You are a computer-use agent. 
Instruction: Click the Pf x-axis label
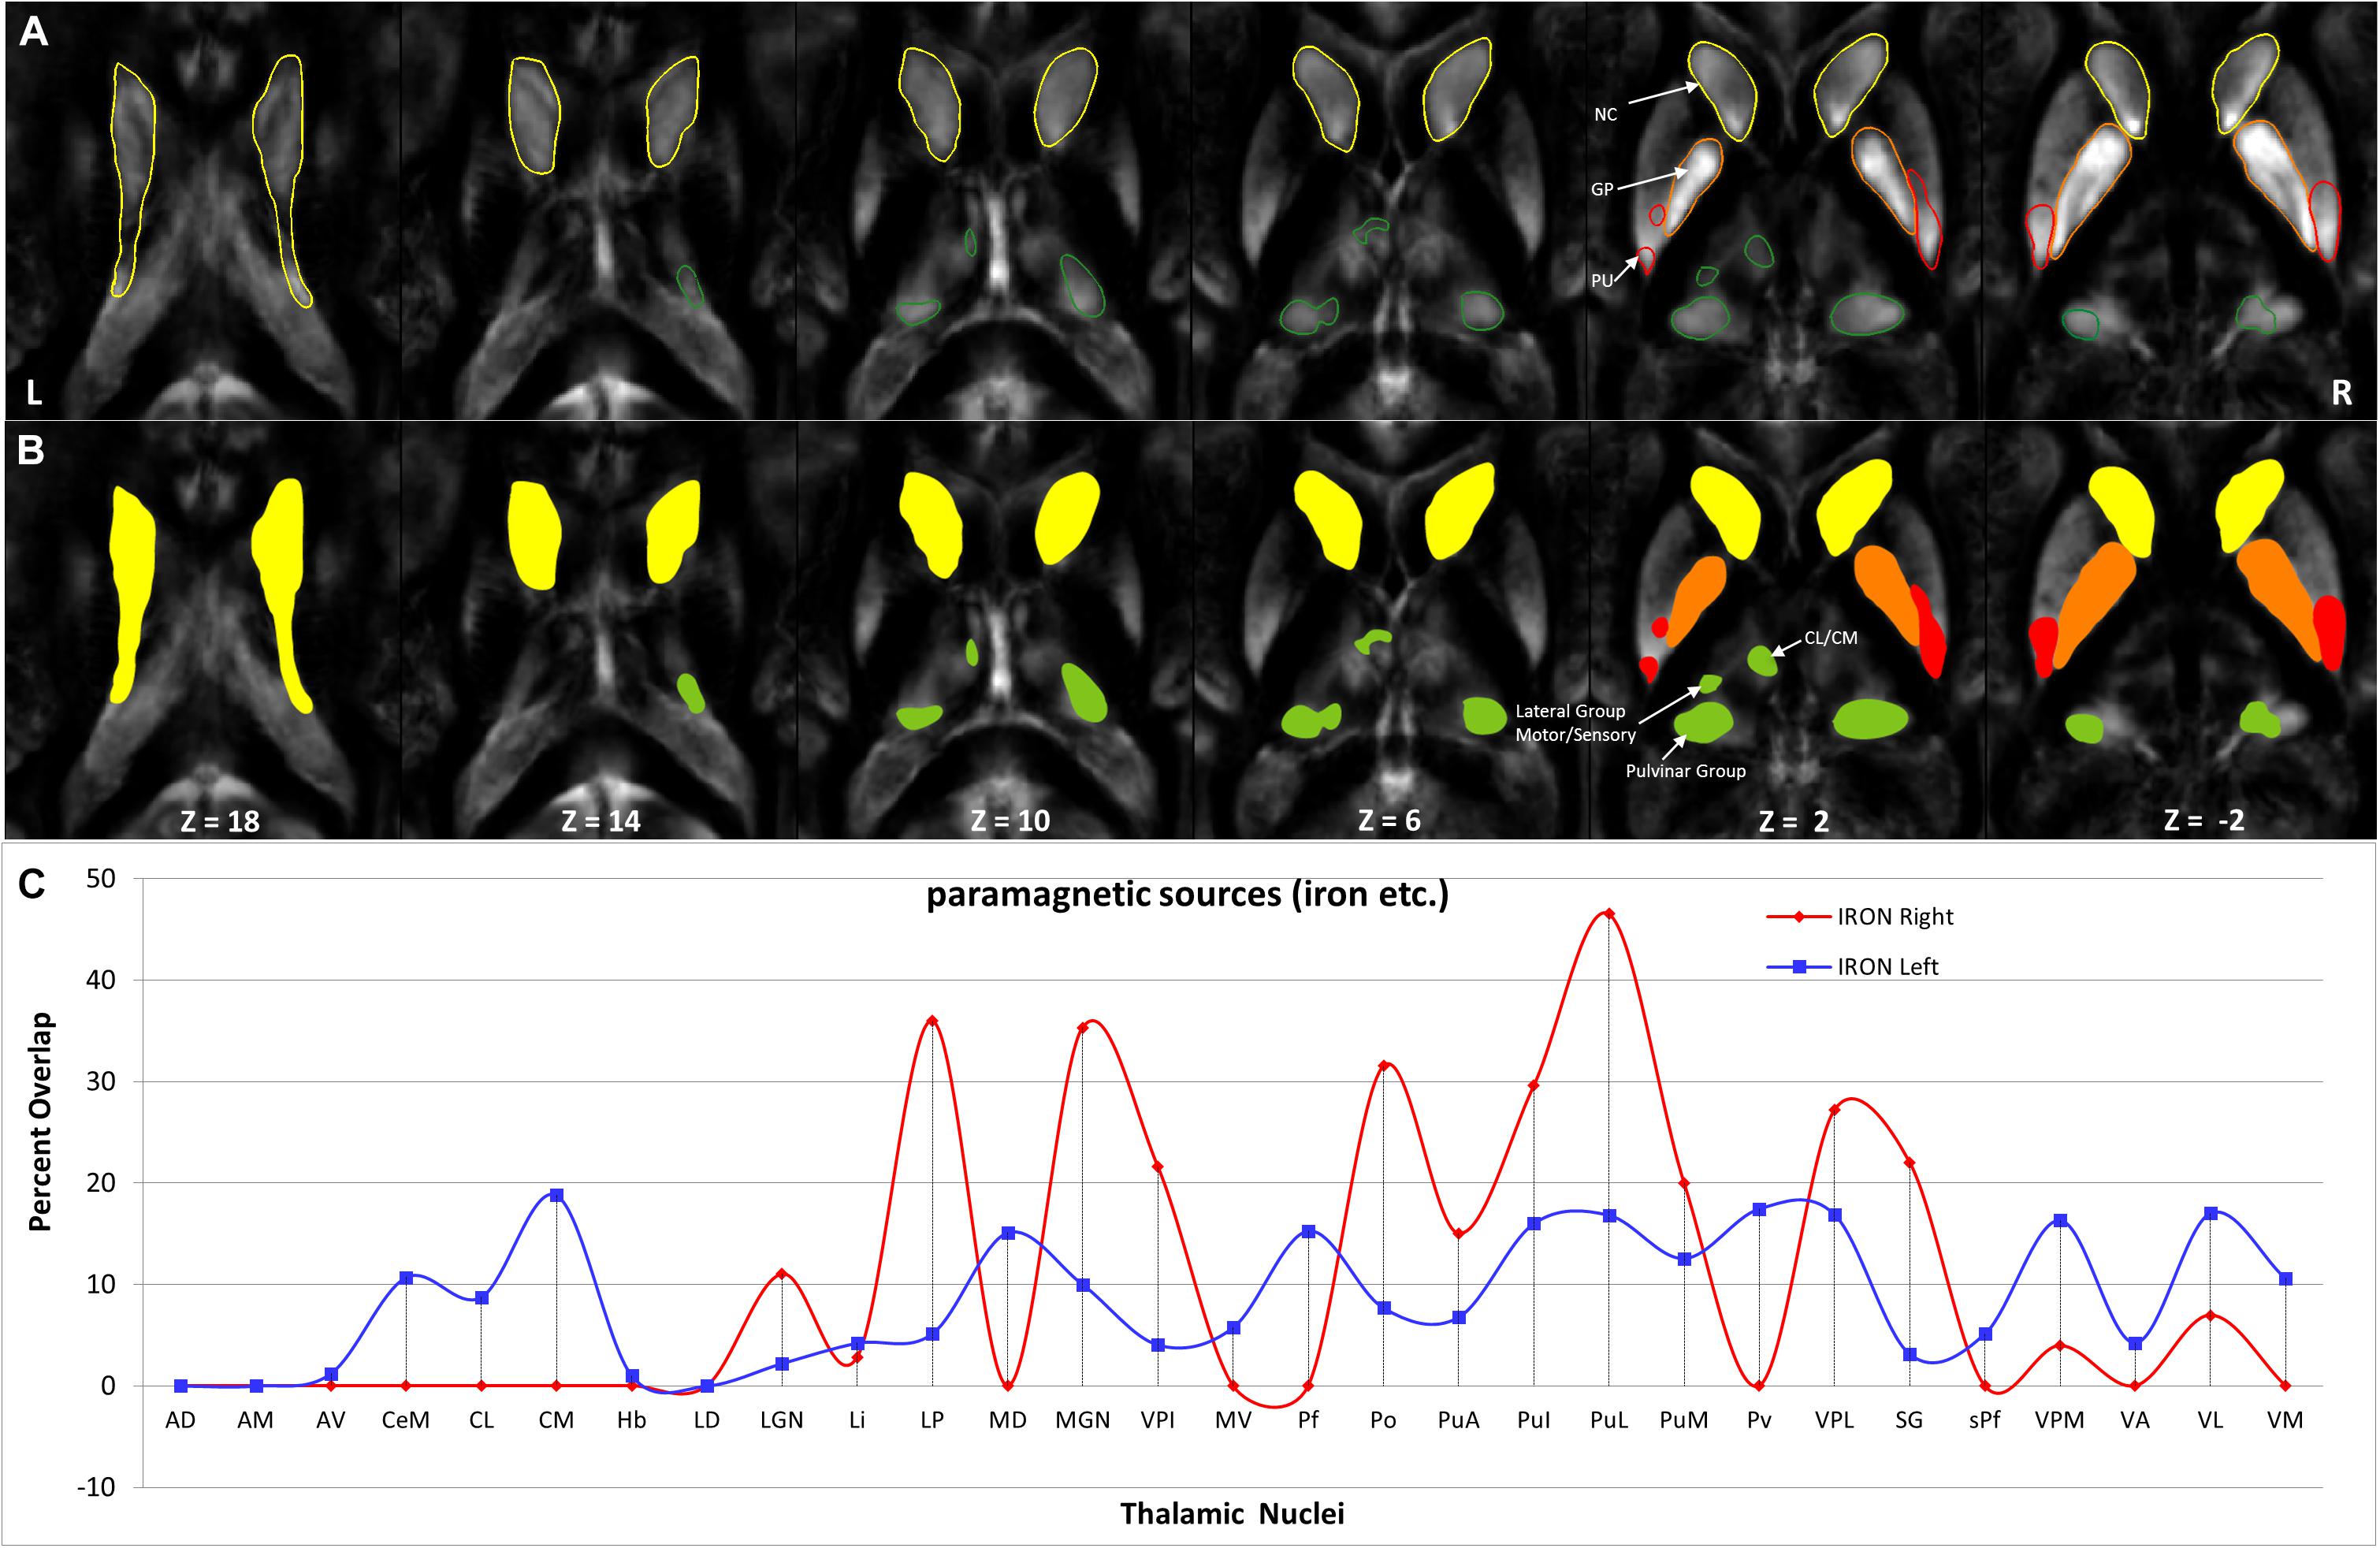[1308, 1420]
